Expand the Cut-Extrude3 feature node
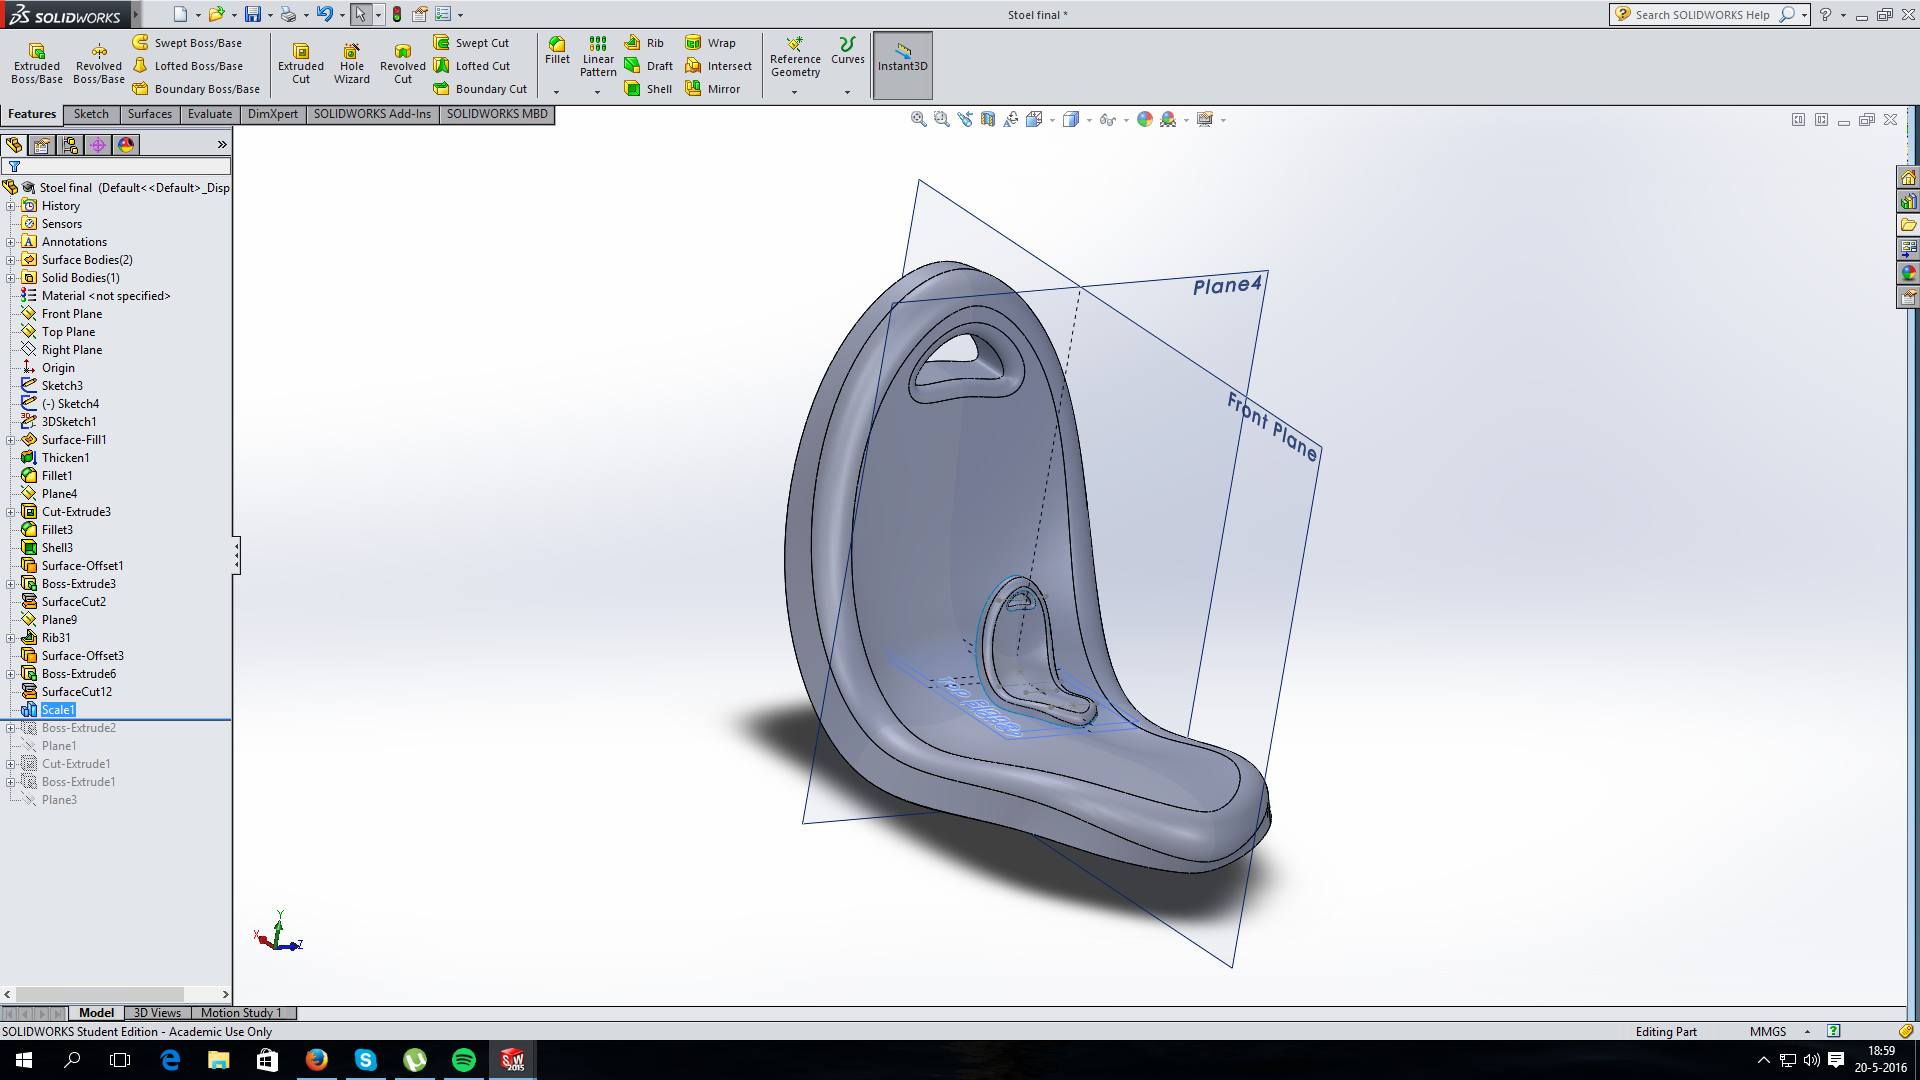Image resolution: width=1920 pixels, height=1080 pixels. tap(11, 512)
